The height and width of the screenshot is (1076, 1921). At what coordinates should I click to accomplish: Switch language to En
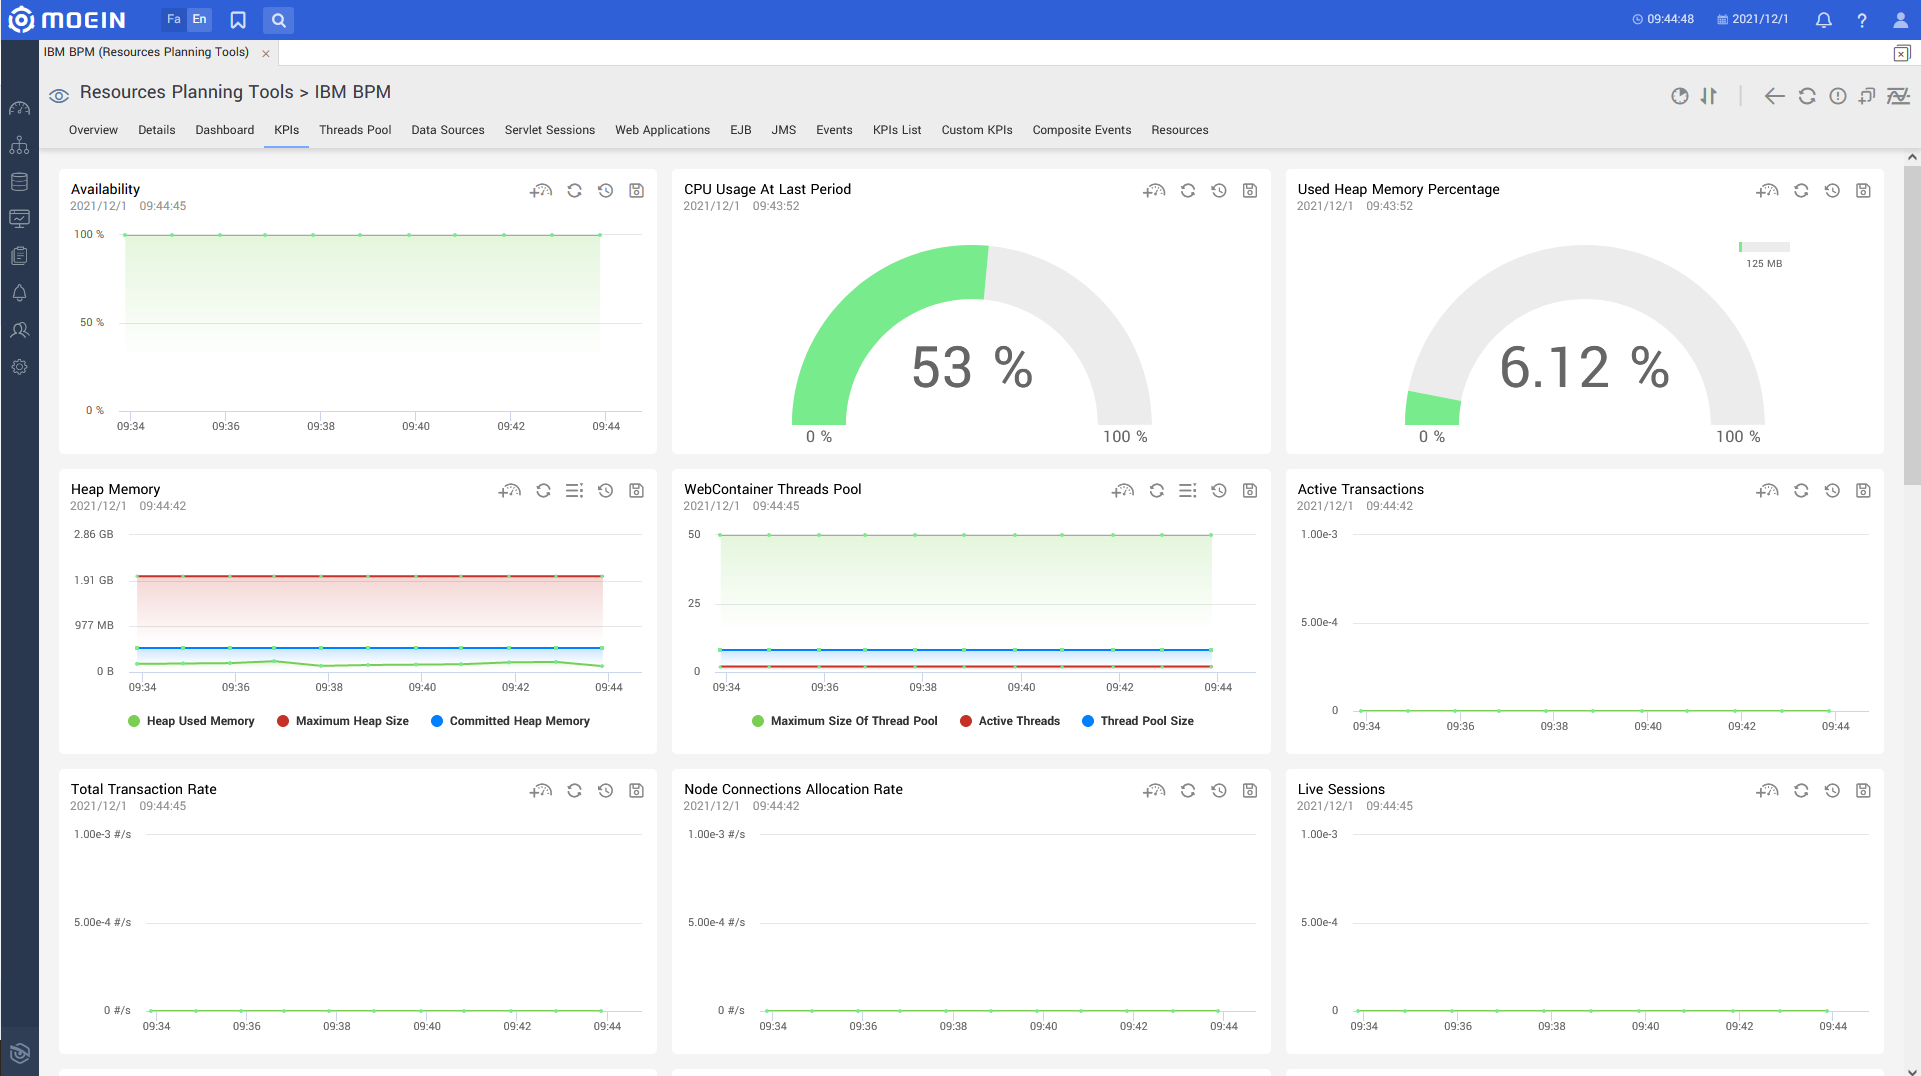coord(199,19)
